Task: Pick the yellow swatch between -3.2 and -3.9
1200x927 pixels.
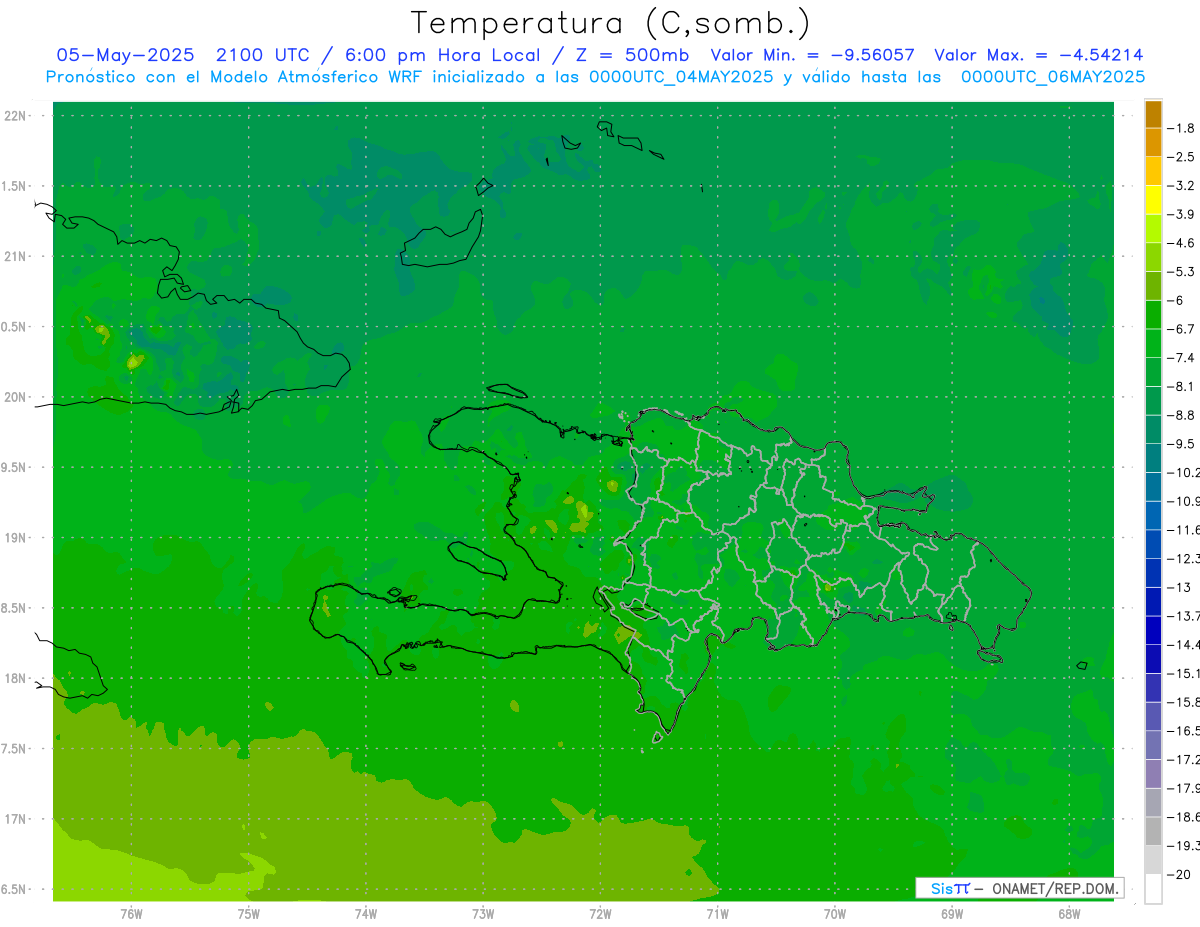Action: tap(1153, 200)
